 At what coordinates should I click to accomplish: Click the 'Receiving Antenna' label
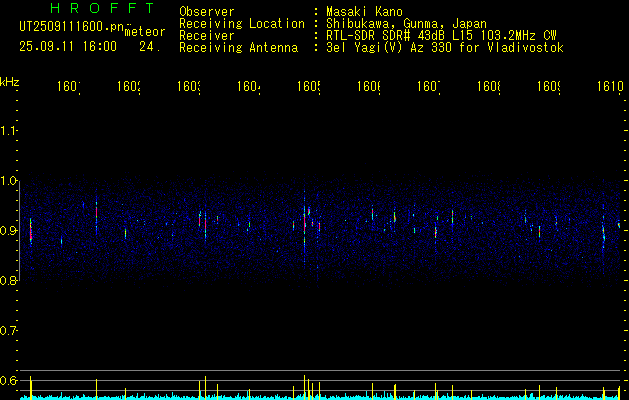tap(238, 48)
